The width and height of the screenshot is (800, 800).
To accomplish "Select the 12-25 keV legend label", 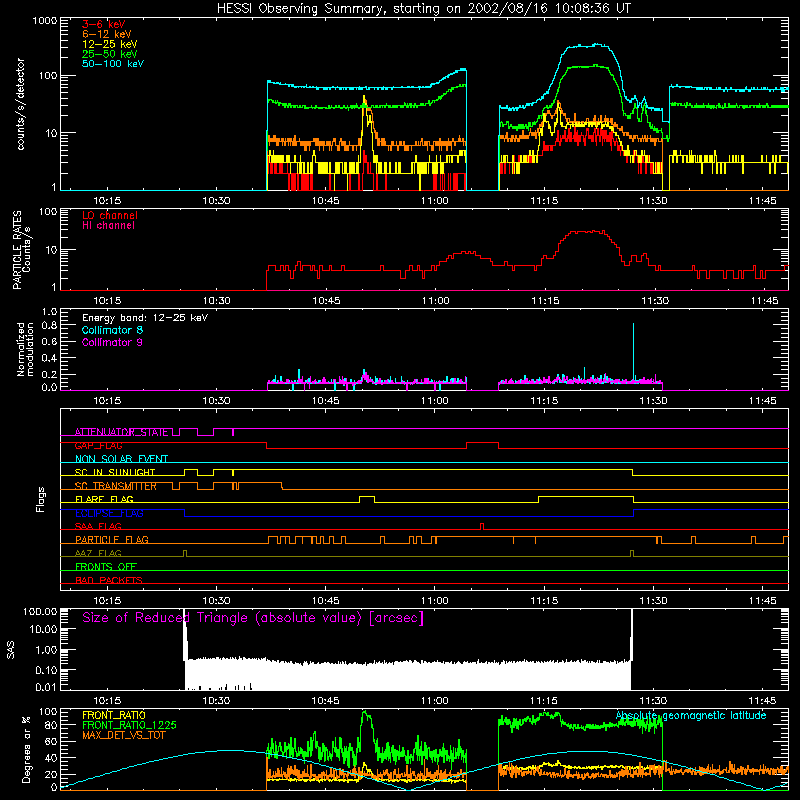I will (x=110, y=44).
